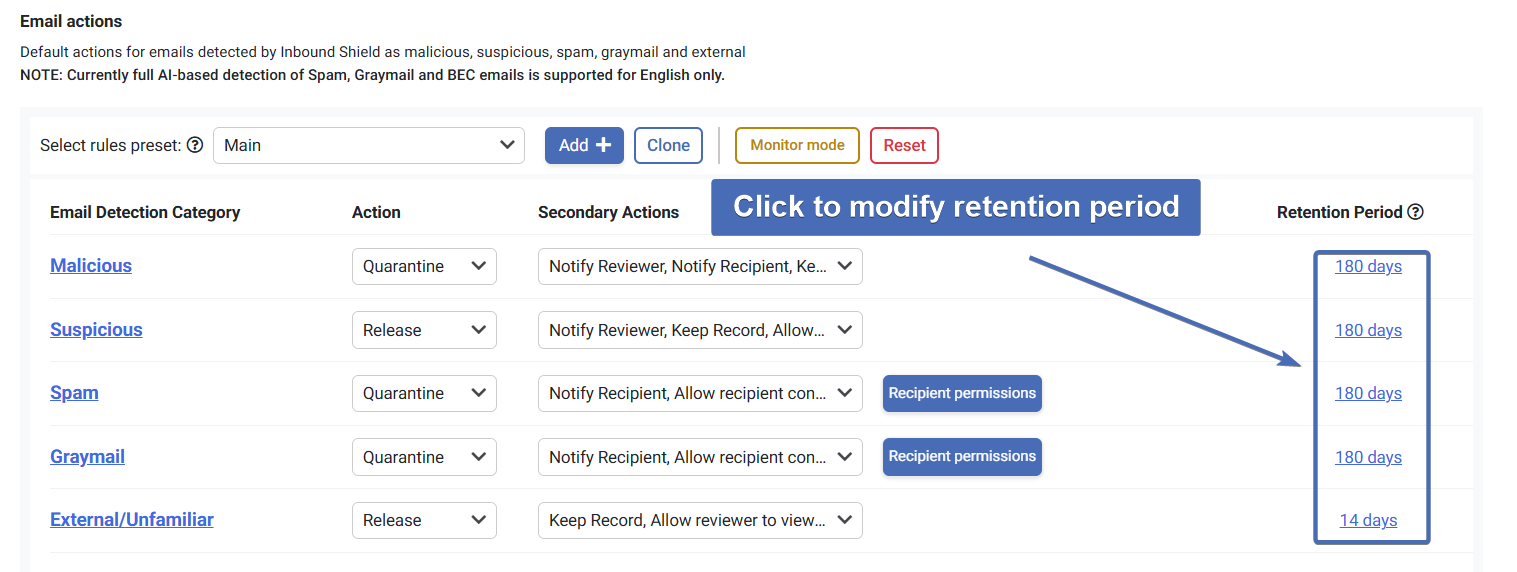Image resolution: width=1517 pixels, height=572 pixels.
Task: Modify the 180 days retention for Malicious
Action: [x=1368, y=266]
